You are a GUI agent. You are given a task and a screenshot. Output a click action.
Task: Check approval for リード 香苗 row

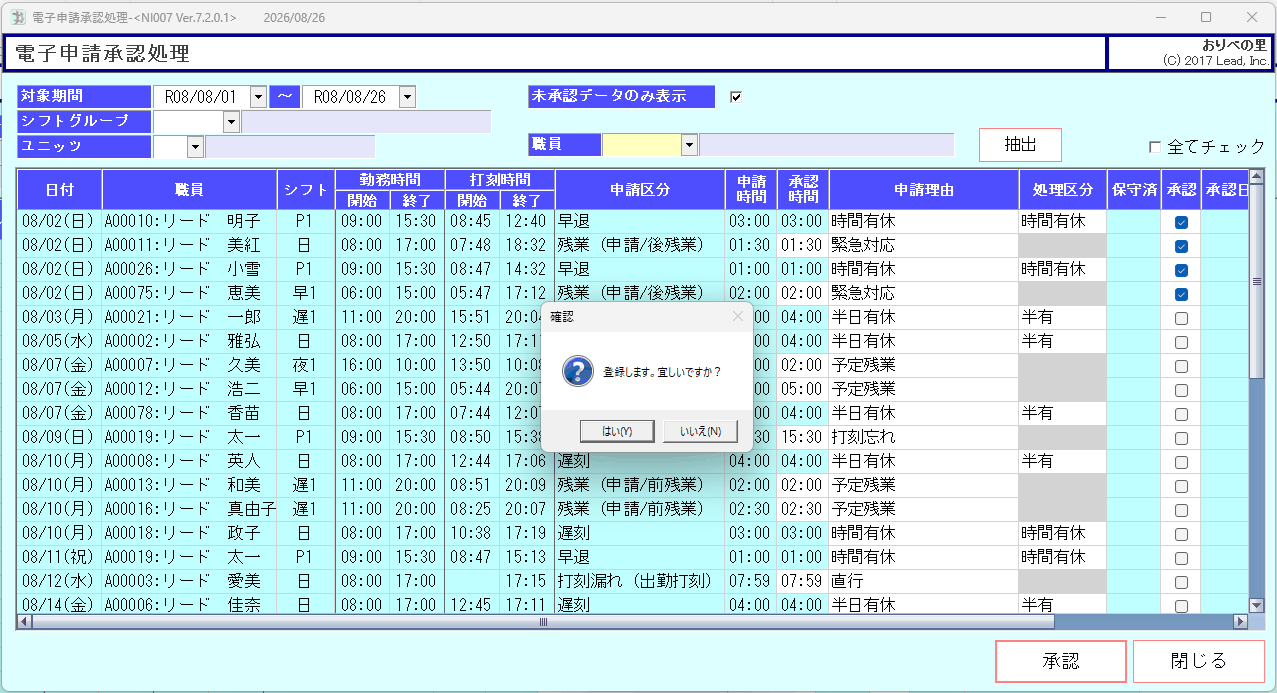[1181, 414]
